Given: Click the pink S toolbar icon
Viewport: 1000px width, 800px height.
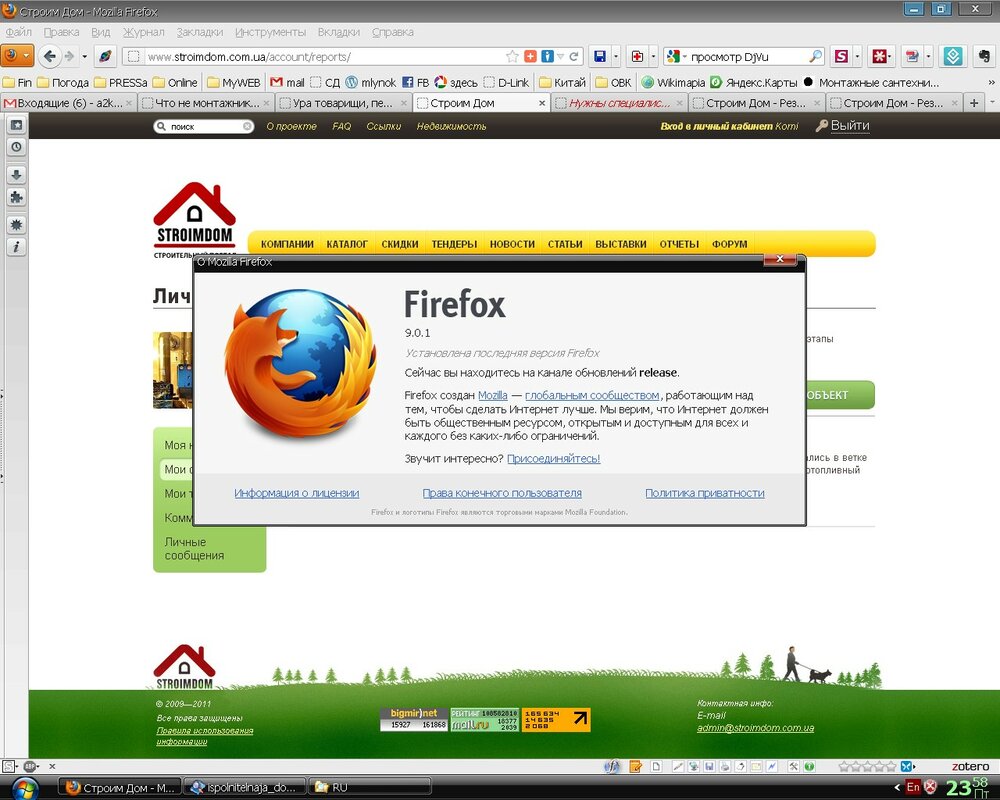Looking at the screenshot, I should point(841,56).
